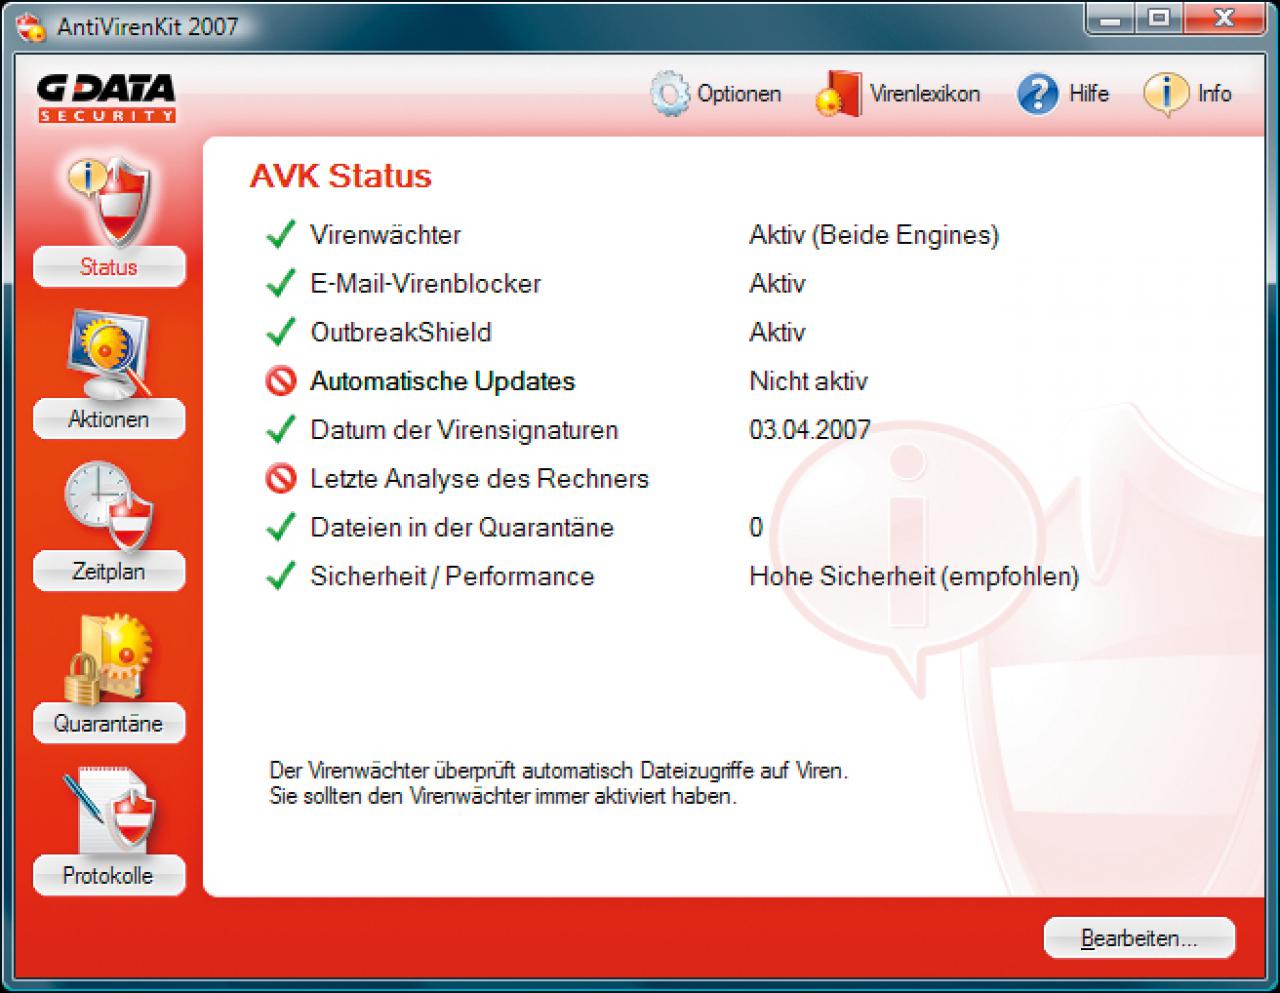Select the OutbreakShield status entry
The height and width of the screenshot is (993, 1280).
[x=401, y=332]
